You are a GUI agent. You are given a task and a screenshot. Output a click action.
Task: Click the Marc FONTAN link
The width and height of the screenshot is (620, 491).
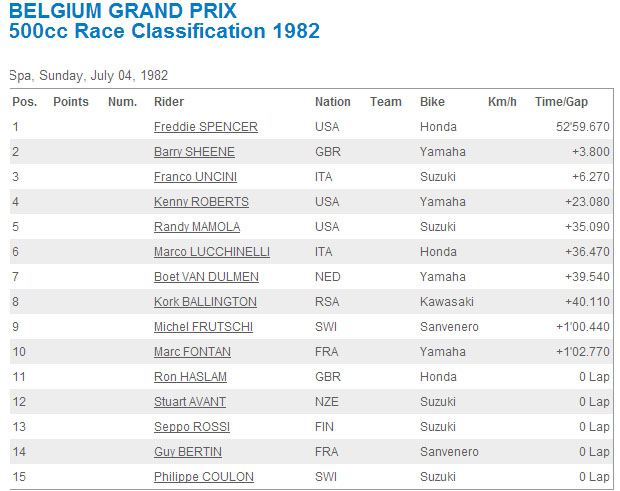click(x=192, y=352)
